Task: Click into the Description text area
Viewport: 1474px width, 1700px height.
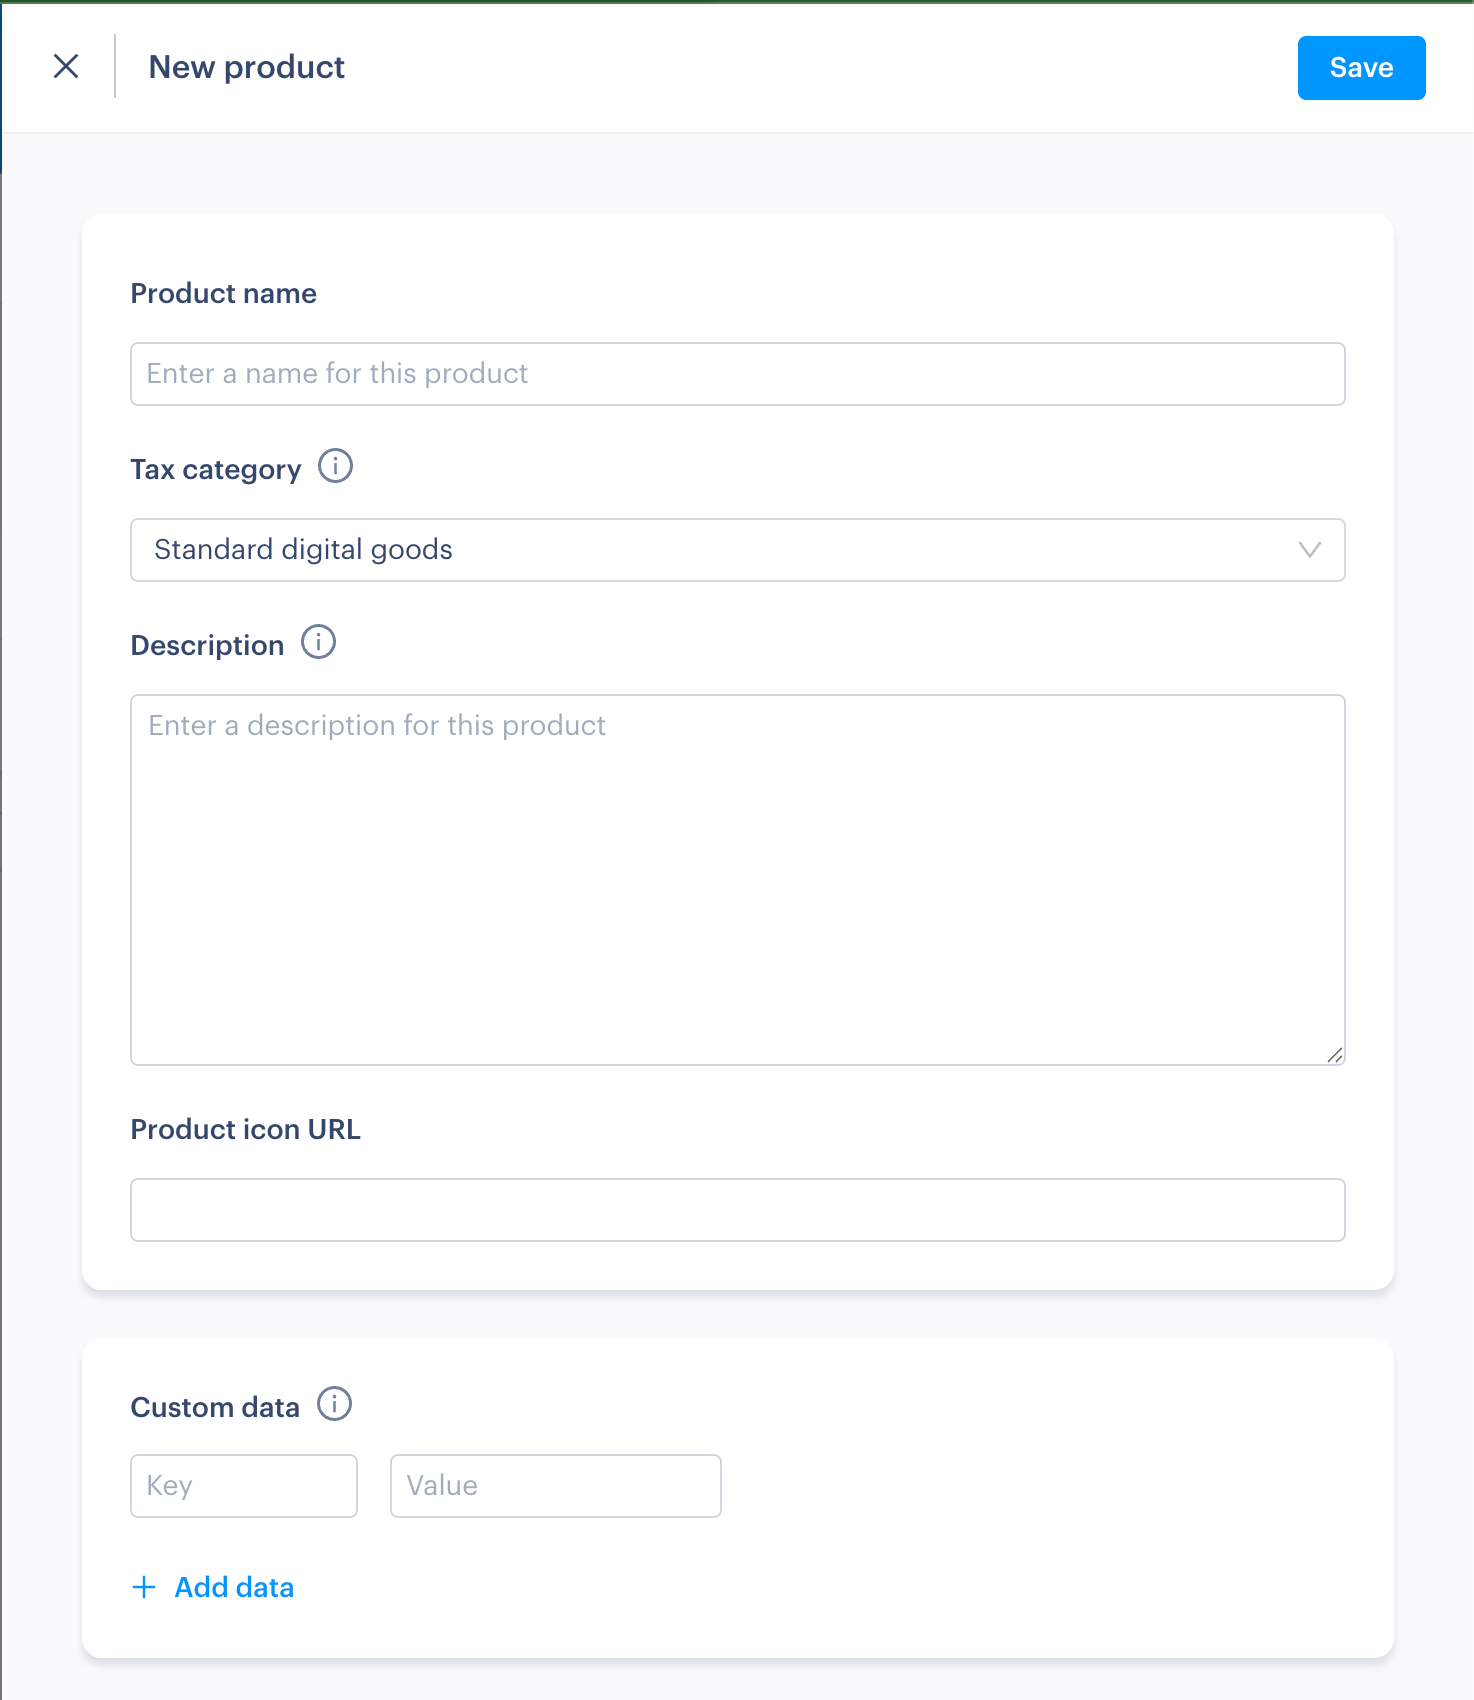Action: pos(737,880)
